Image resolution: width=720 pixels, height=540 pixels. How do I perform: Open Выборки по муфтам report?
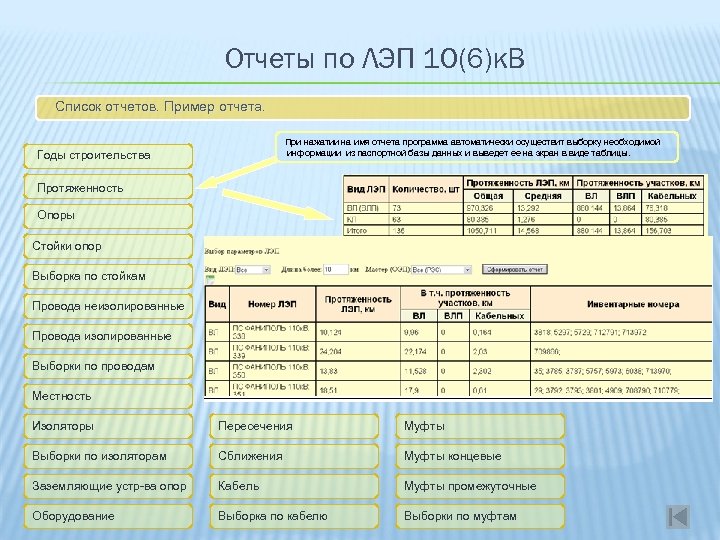[x=480, y=516]
